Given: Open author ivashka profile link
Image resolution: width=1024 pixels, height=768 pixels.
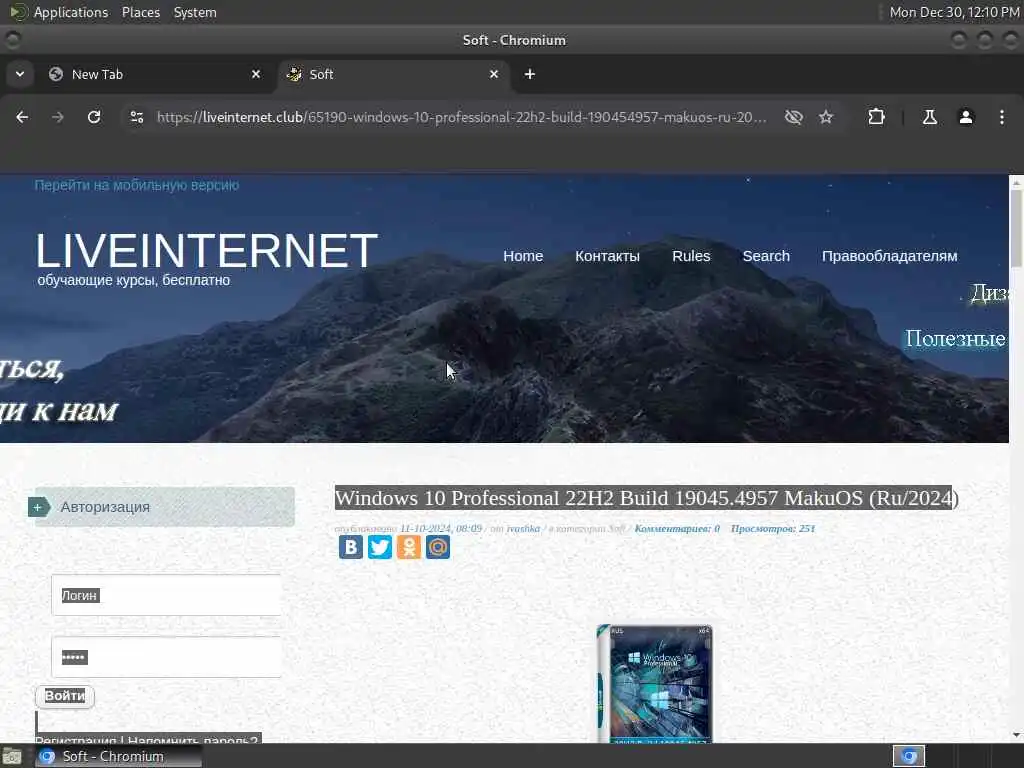Looking at the screenshot, I should pyautogui.click(x=523, y=528).
